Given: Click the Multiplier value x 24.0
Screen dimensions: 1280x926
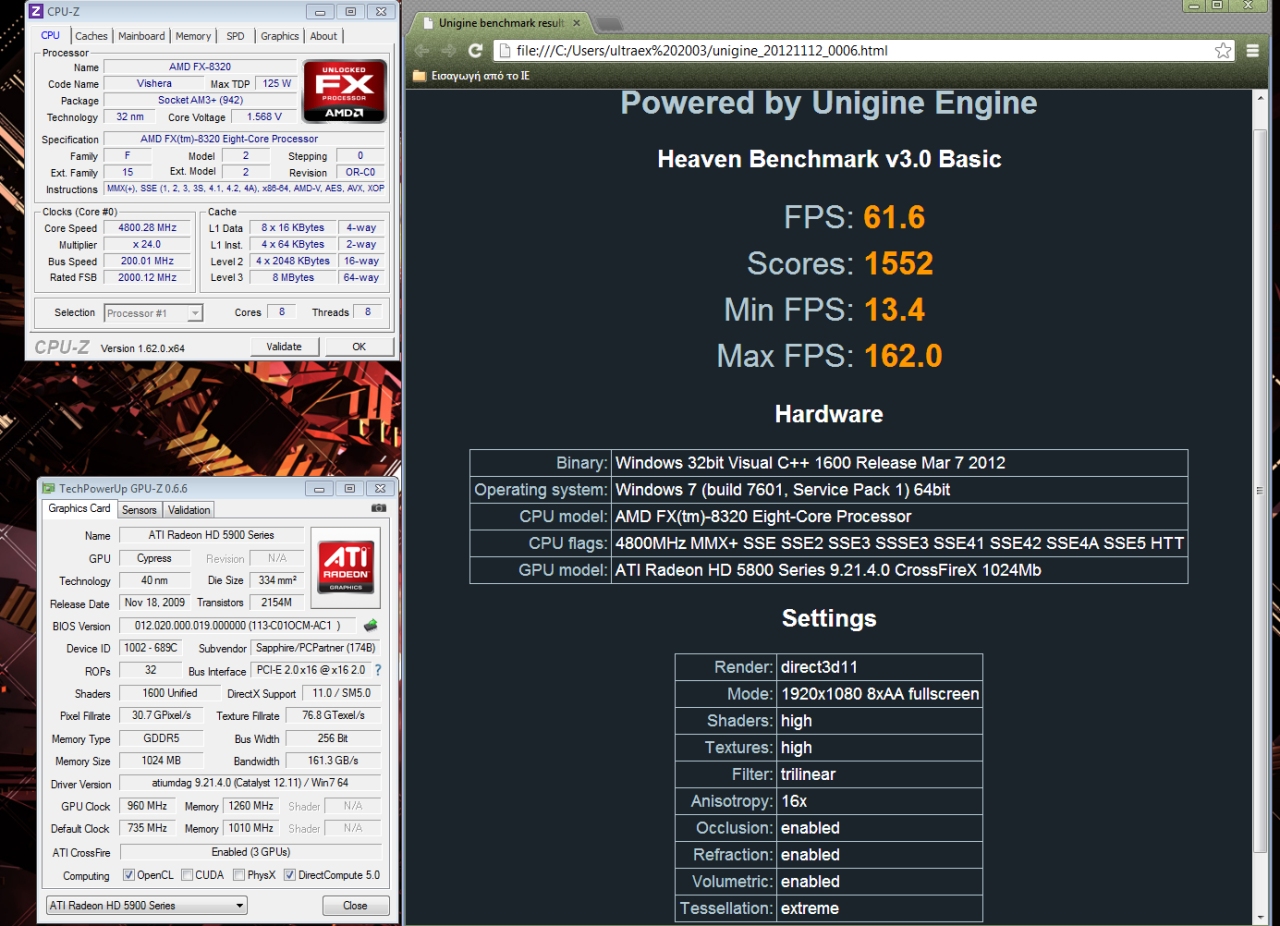Looking at the screenshot, I should click(x=147, y=244).
